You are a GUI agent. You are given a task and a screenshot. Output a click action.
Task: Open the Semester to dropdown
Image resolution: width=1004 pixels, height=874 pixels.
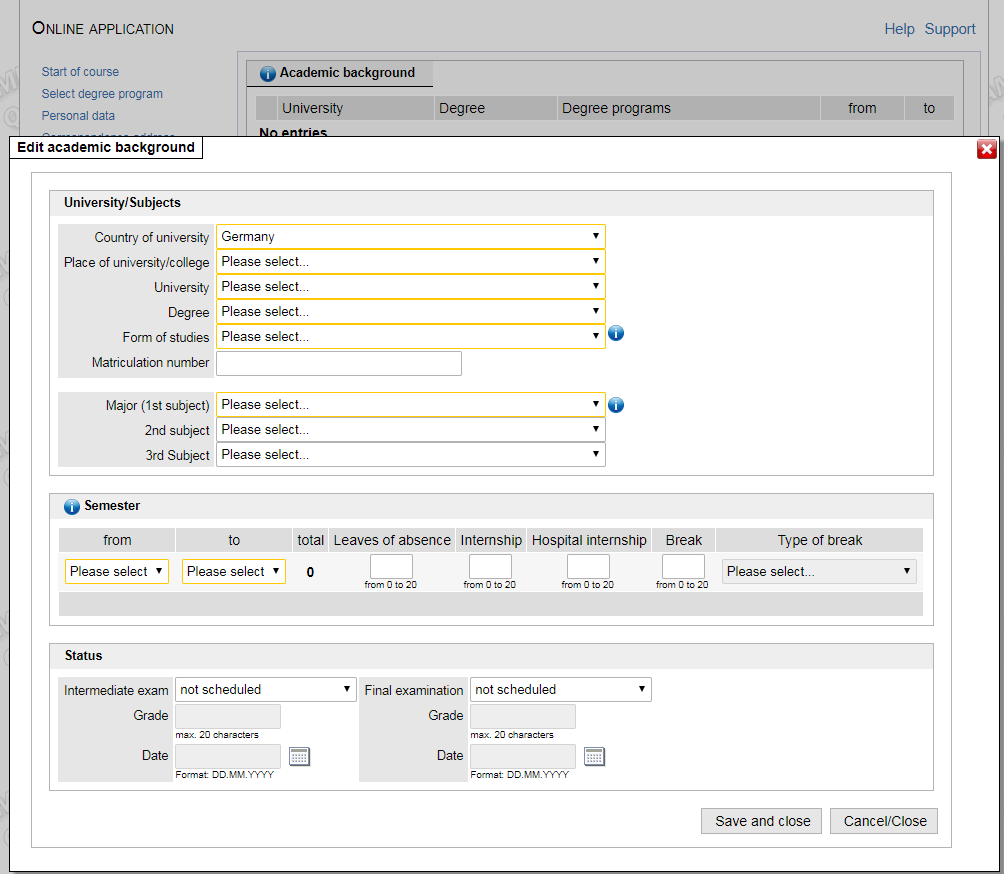click(x=234, y=571)
